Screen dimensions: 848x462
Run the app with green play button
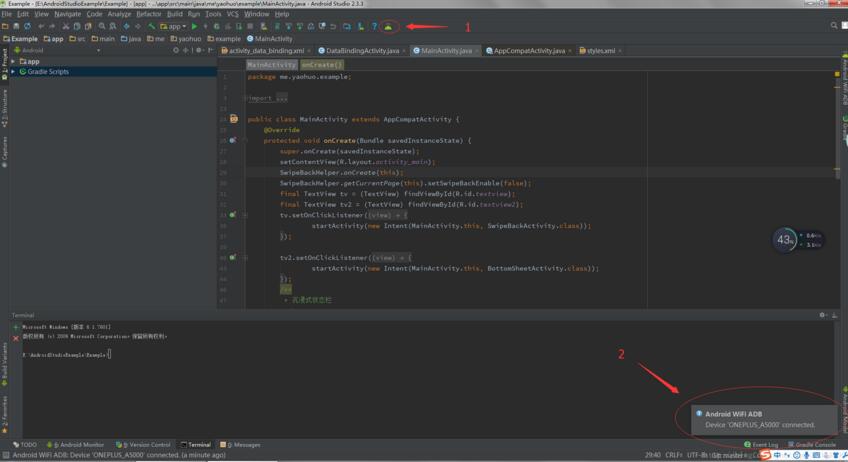click(194, 26)
